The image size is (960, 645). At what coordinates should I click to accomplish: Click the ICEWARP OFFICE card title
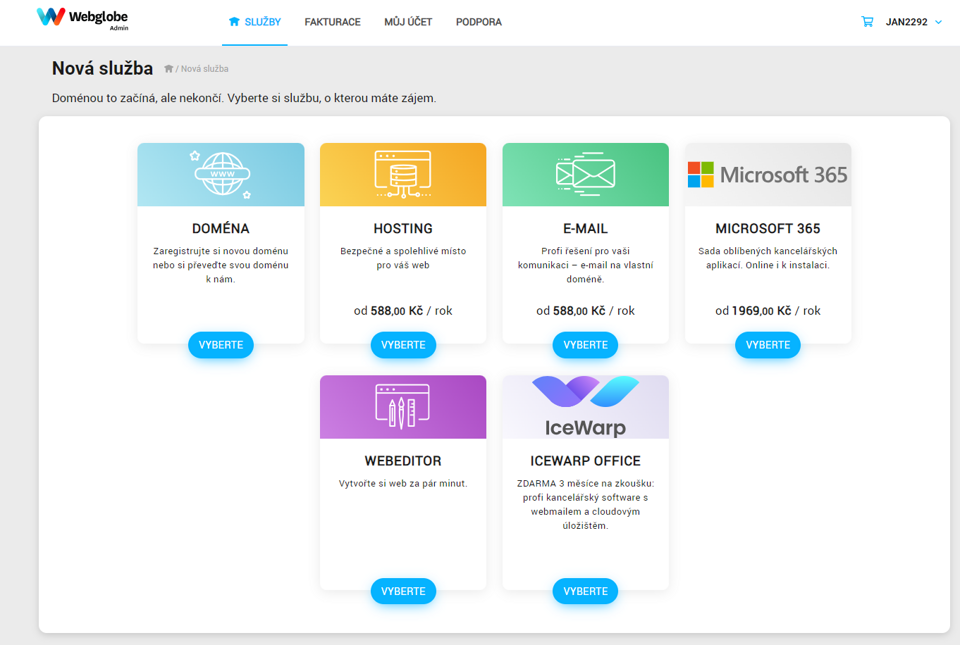(585, 461)
